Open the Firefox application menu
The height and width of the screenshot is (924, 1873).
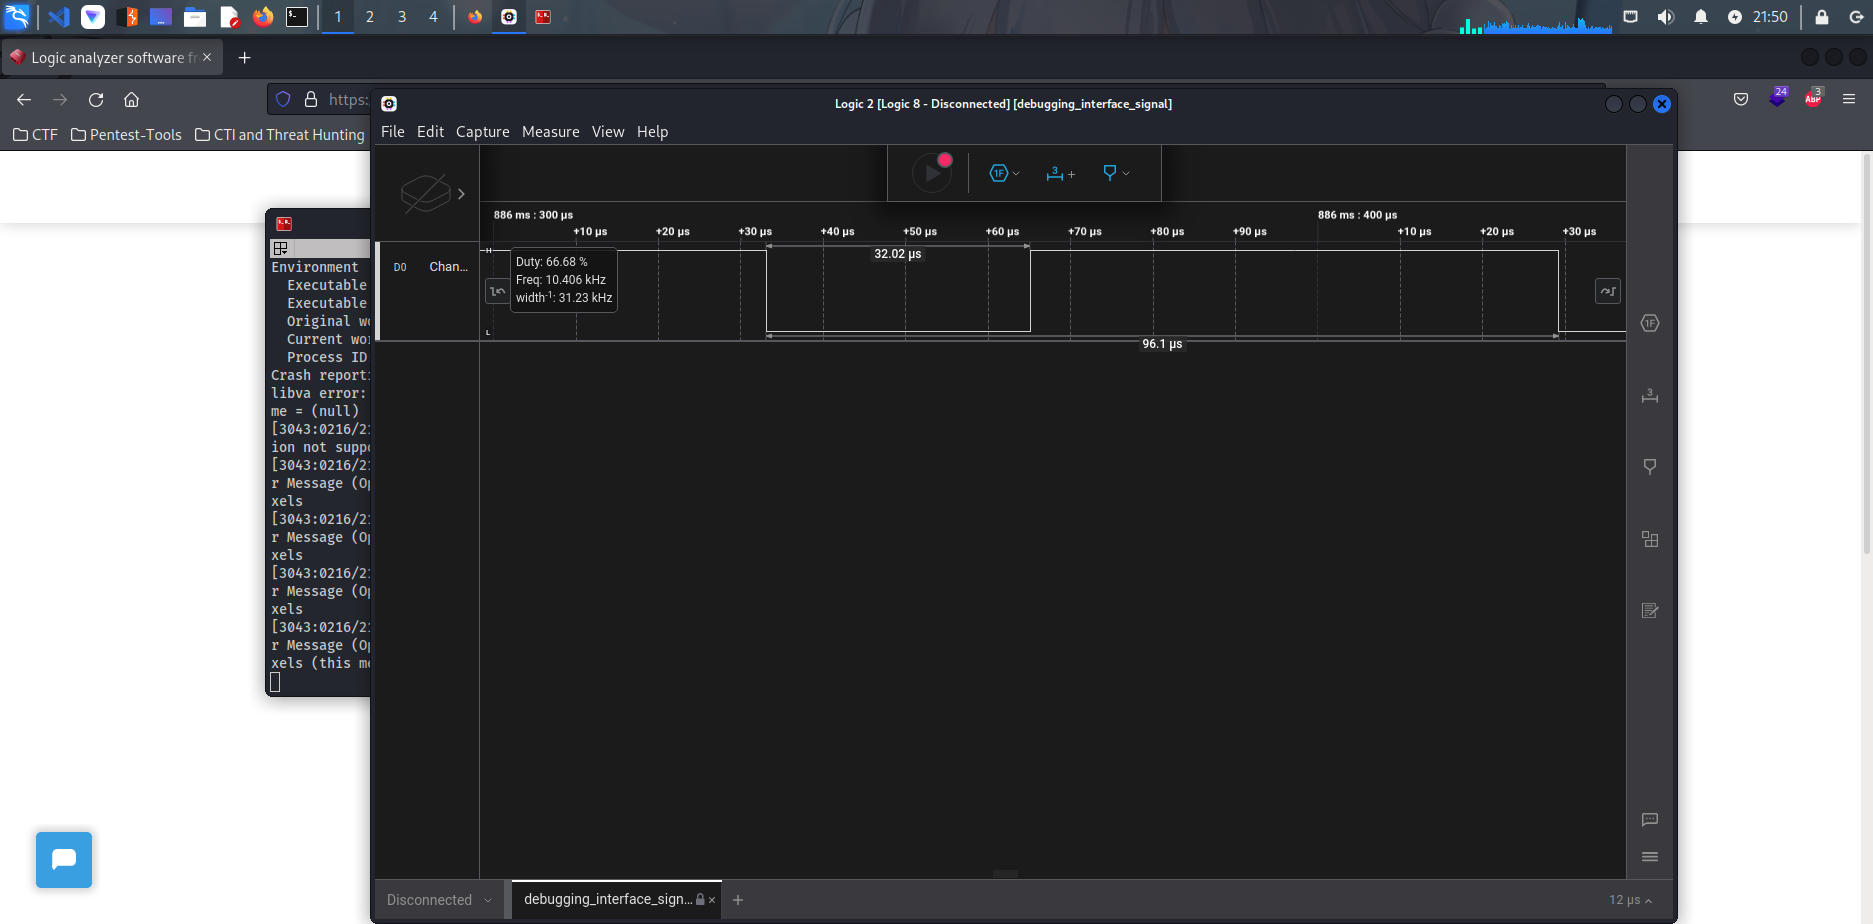[x=1849, y=99]
